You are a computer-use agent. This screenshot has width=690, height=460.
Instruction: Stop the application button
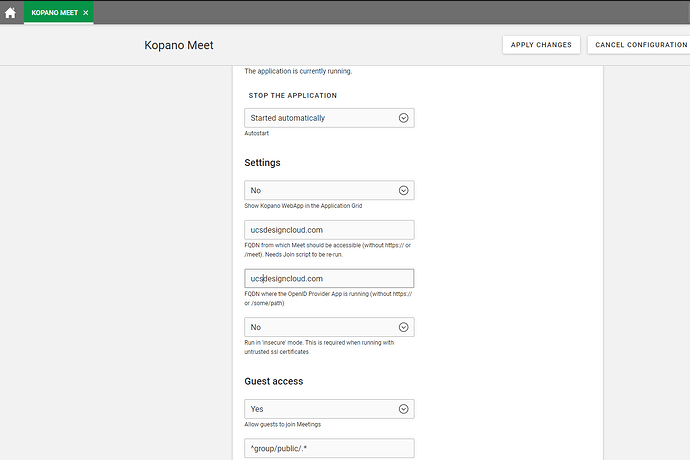pos(293,96)
